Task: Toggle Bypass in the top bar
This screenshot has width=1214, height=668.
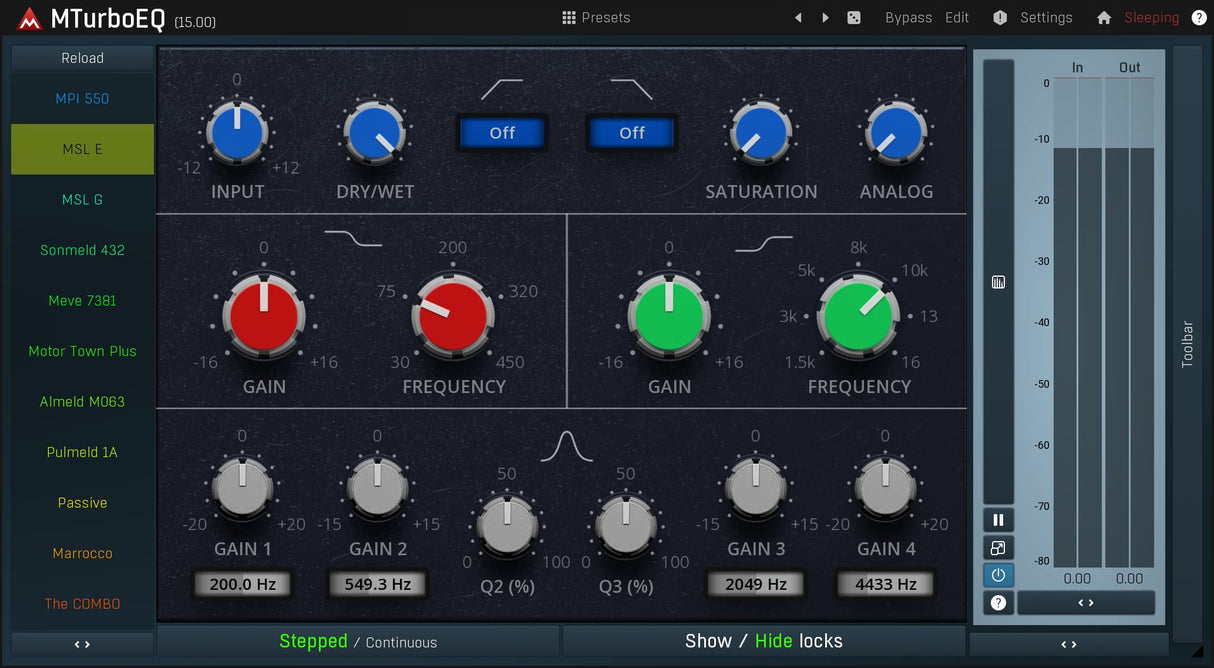Action: click(x=908, y=18)
